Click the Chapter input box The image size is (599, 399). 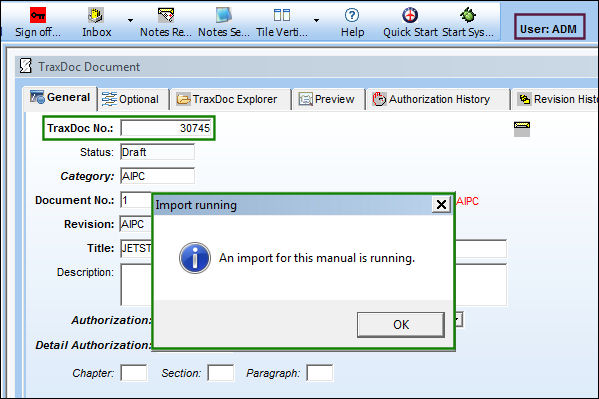[x=134, y=373]
